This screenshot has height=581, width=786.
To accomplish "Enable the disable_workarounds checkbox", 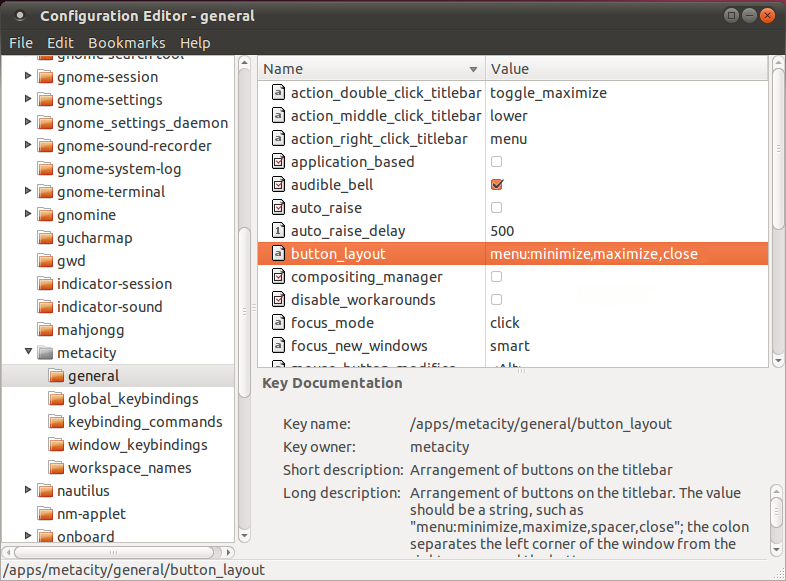I will (x=496, y=300).
